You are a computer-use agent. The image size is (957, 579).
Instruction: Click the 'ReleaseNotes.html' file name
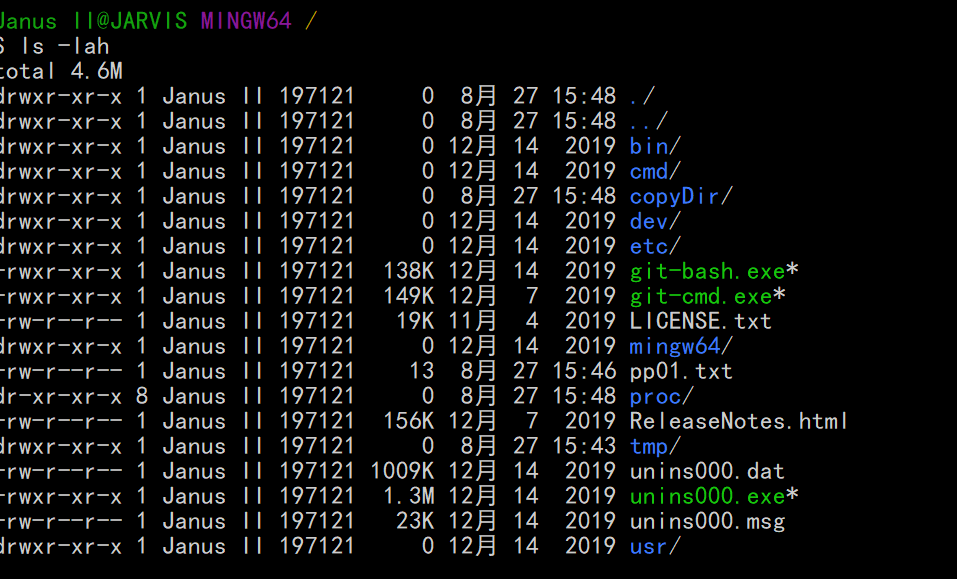point(739,422)
